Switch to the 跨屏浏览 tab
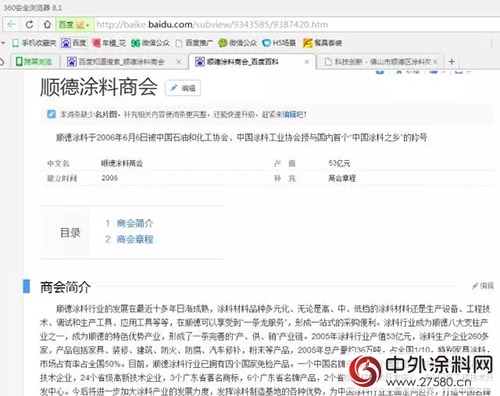This screenshot has width=500, height=396. pos(34,62)
